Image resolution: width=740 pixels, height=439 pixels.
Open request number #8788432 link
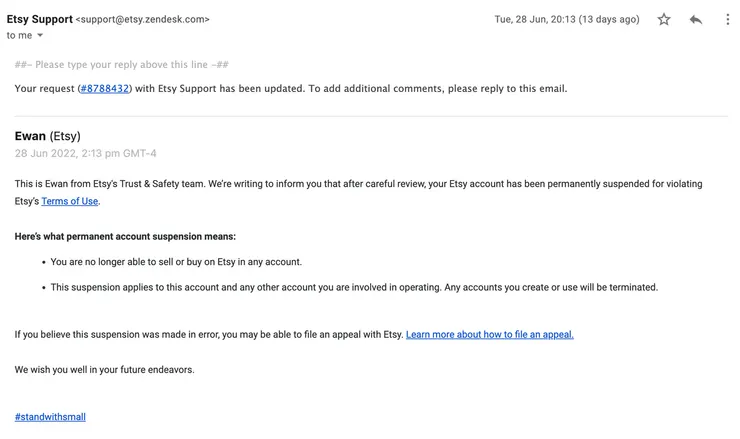(x=104, y=88)
